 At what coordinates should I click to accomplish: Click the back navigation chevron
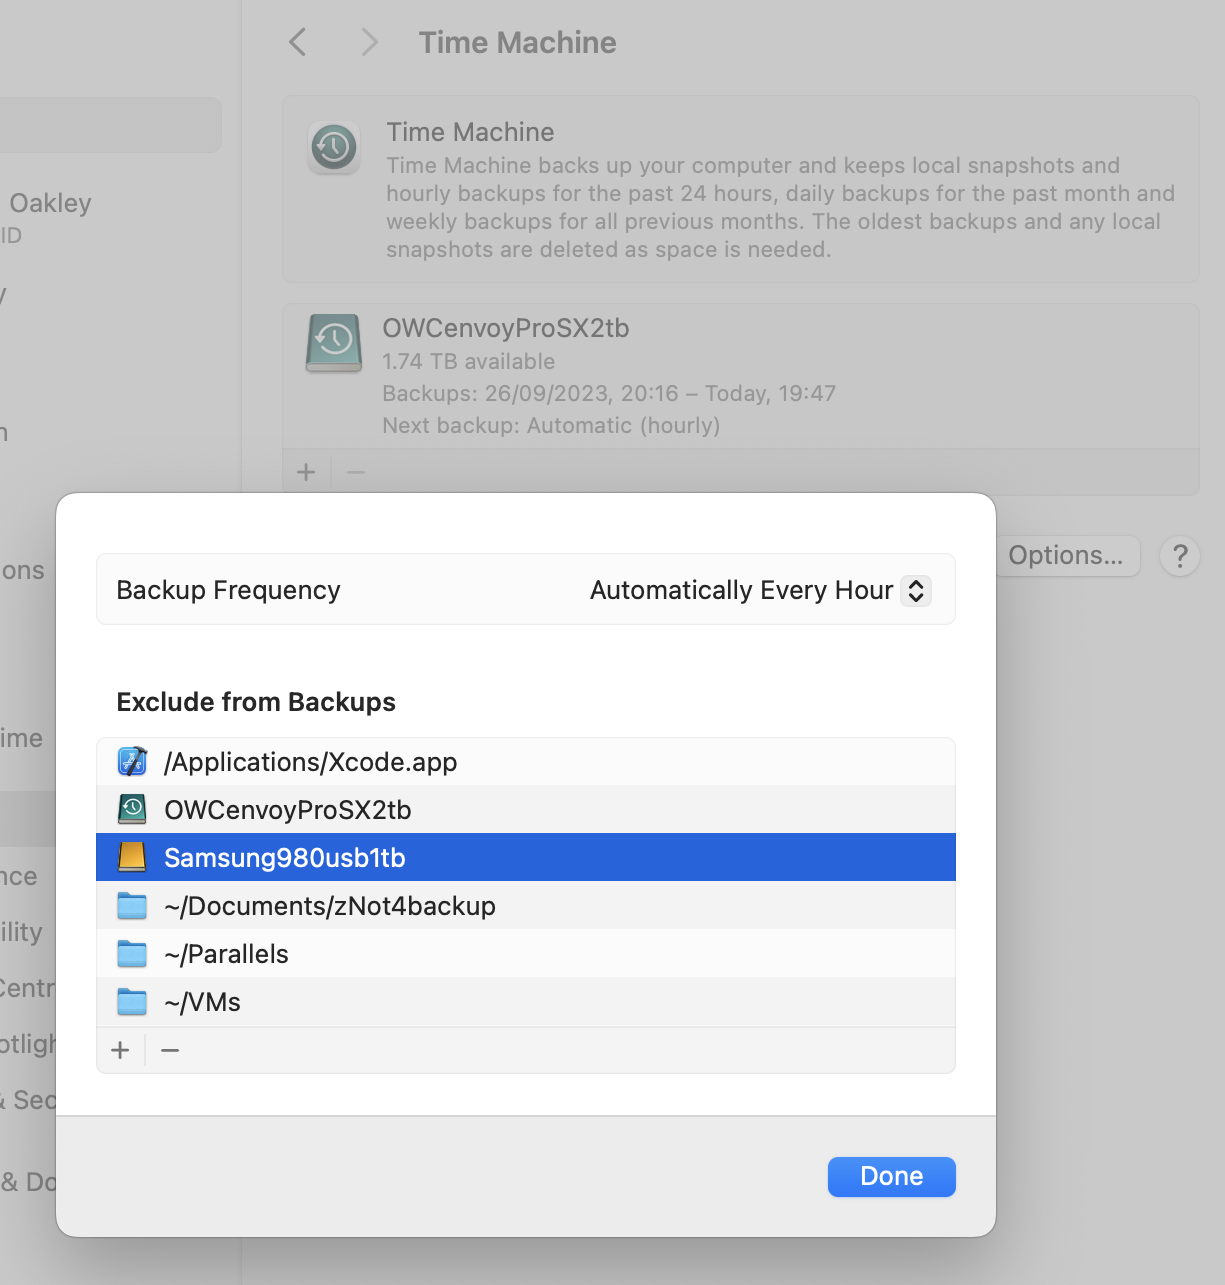point(296,42)
